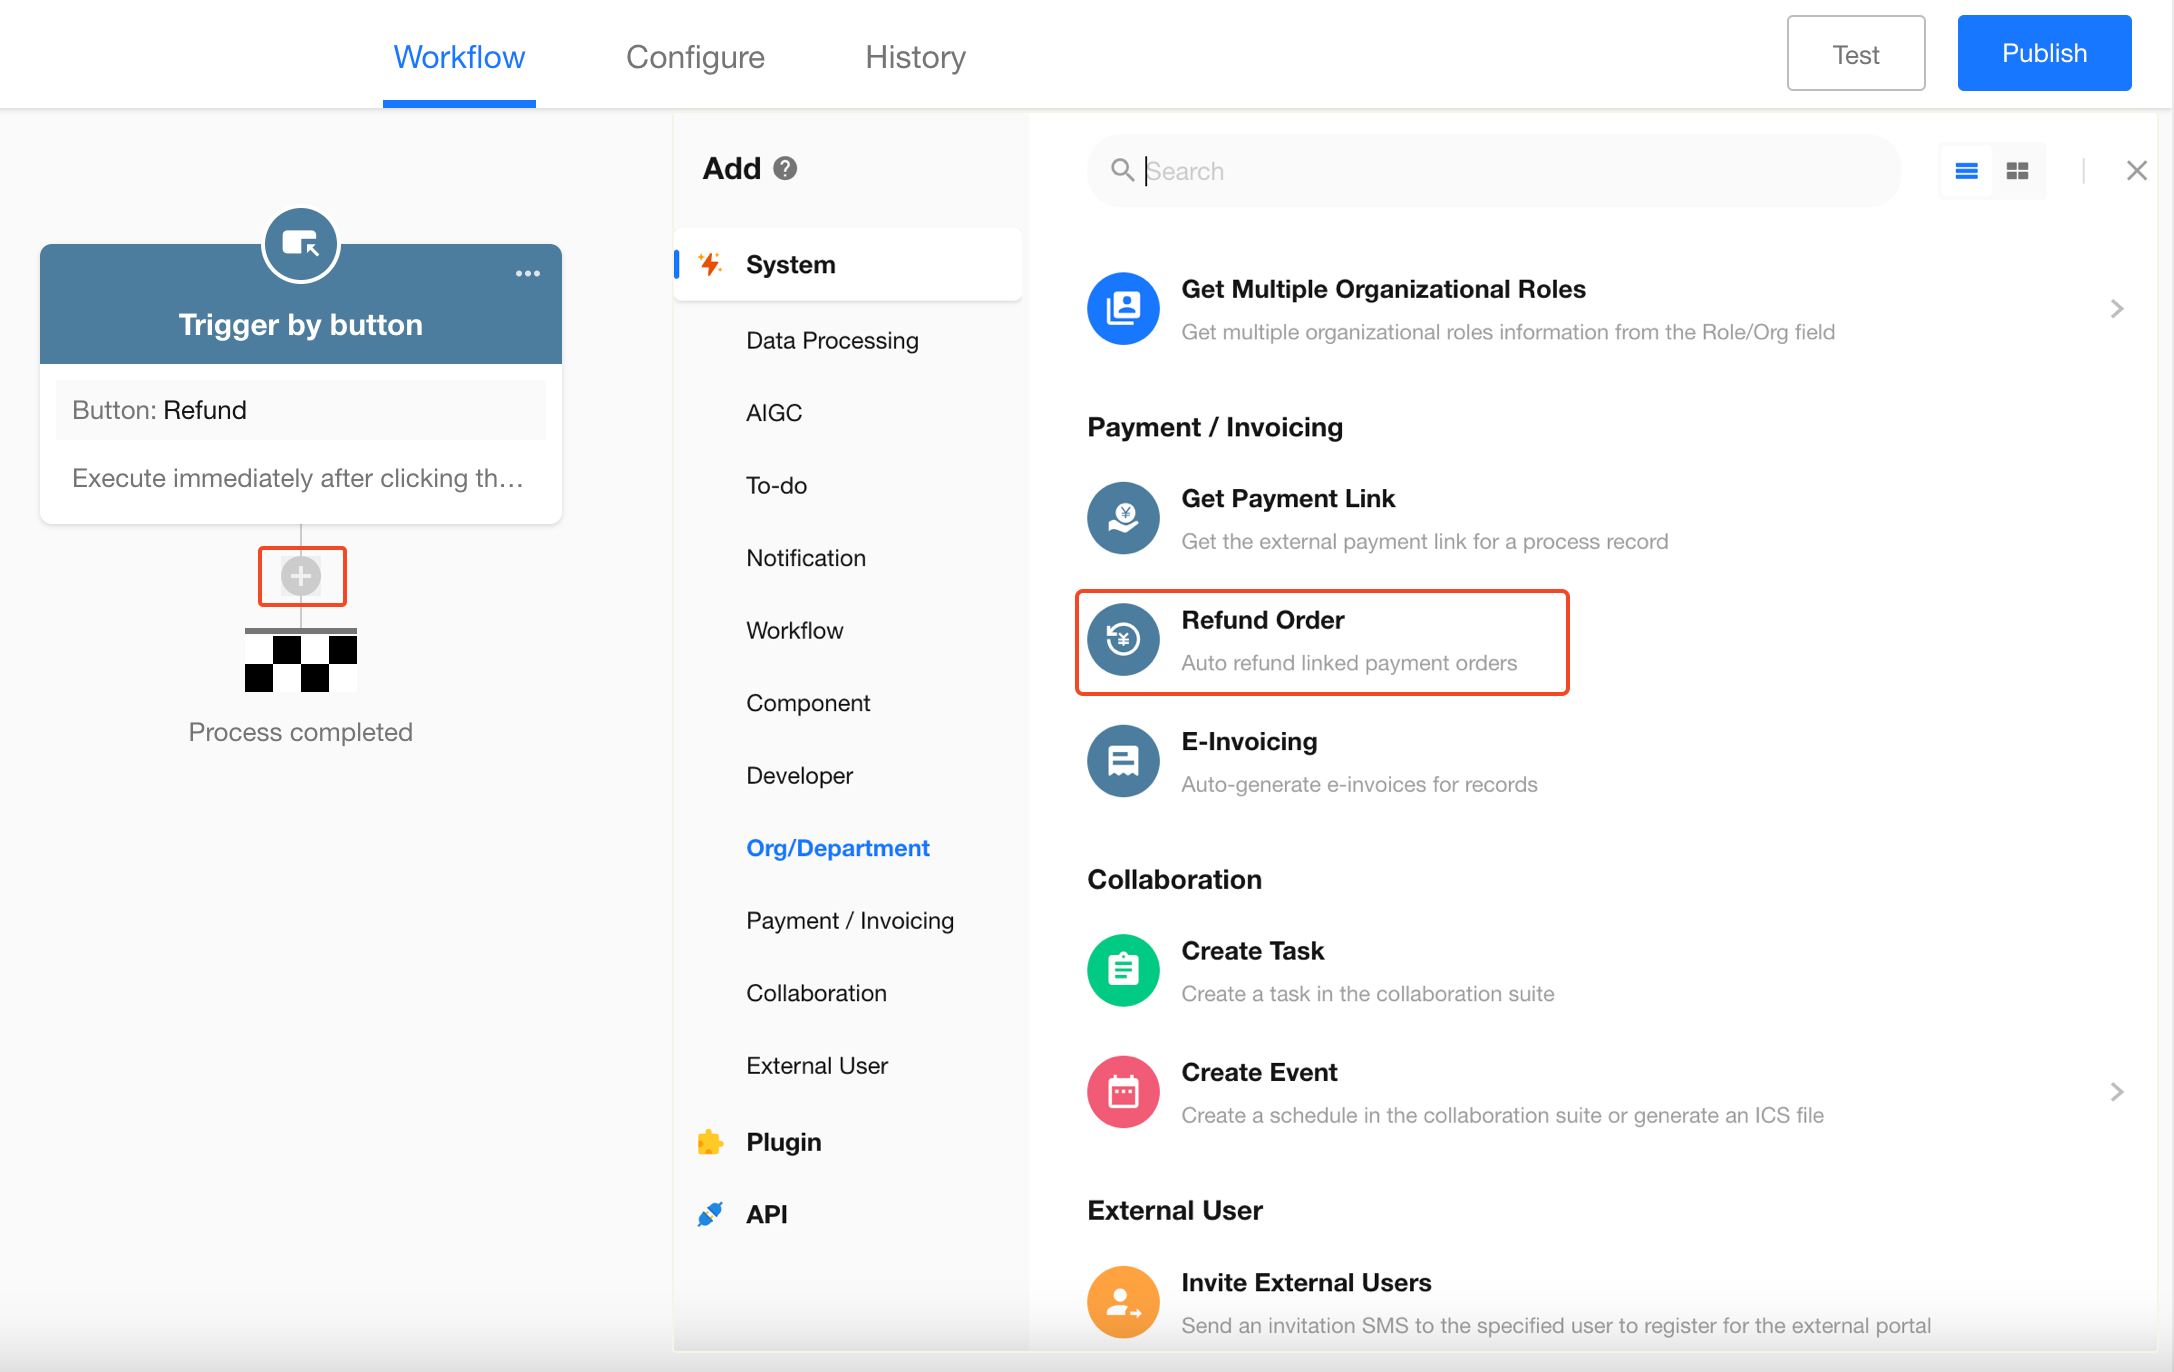Image resolution: width=2174 pixels, height=1372 pixels.
Task: Click the plus add-node button below trigger
Action: [301, 576]
